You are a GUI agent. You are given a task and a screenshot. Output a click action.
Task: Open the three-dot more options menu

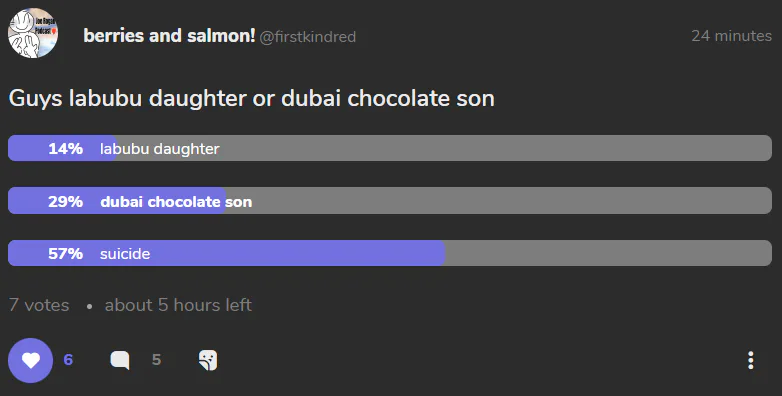(751, 360)
